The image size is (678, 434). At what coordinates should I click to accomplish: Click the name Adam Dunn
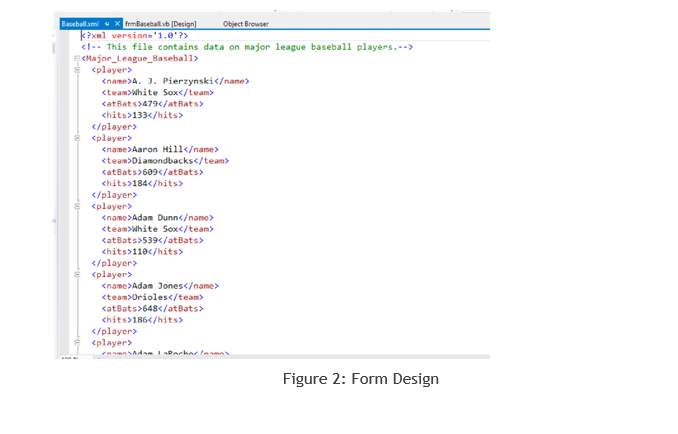[155, 217]
